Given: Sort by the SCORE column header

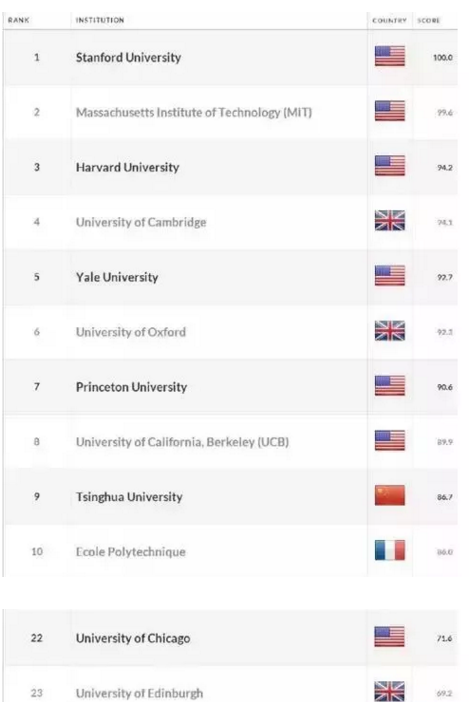Looking at the screenshot, I should pos(429,21).
